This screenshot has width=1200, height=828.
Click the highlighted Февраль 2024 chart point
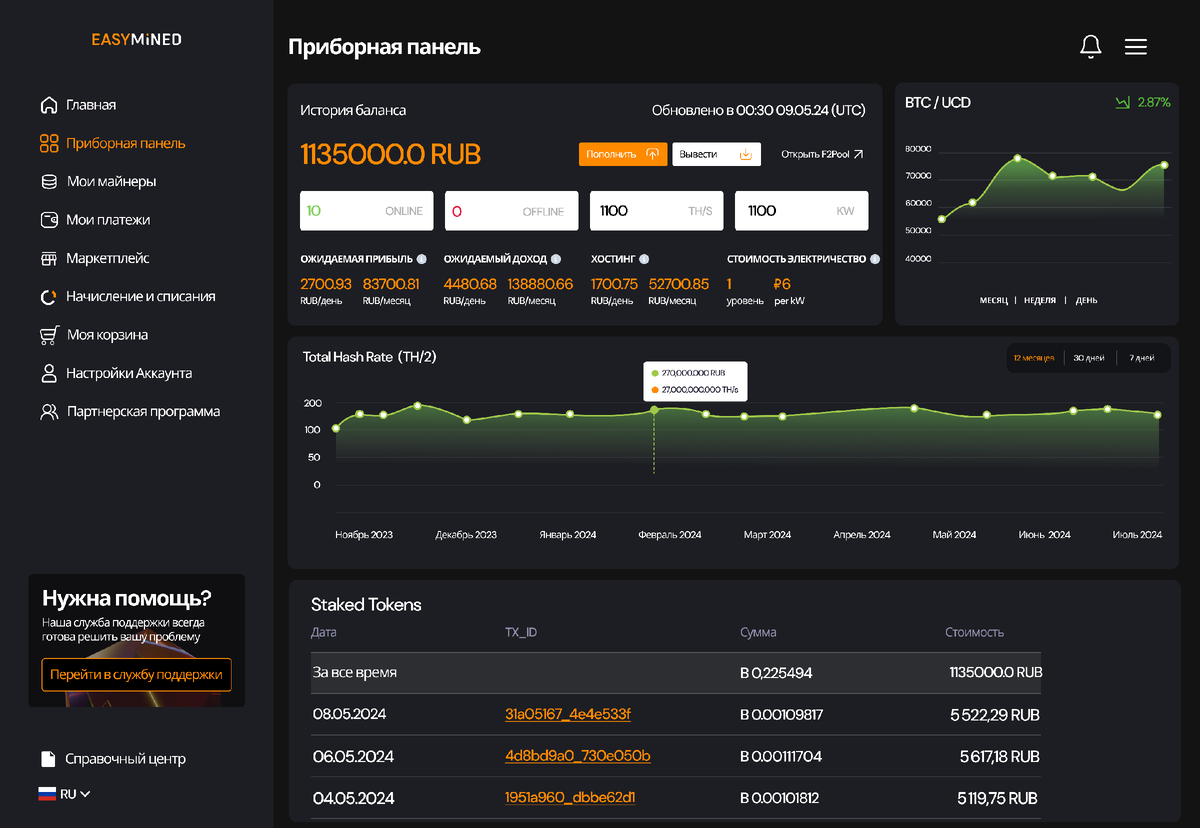[655, 410]
